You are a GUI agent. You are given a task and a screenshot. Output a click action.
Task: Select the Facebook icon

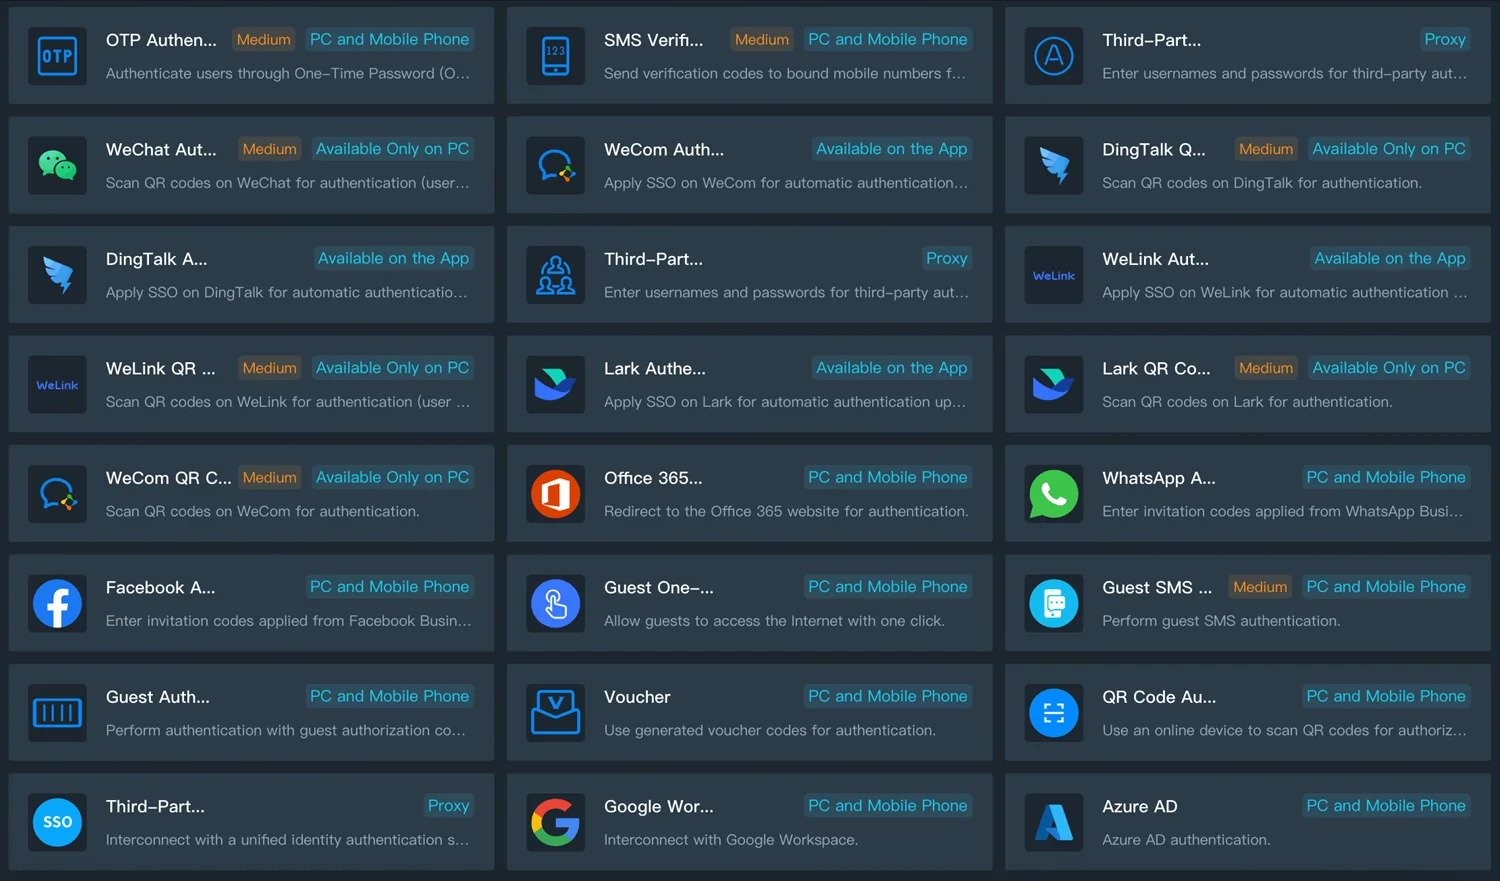(57, 603)
